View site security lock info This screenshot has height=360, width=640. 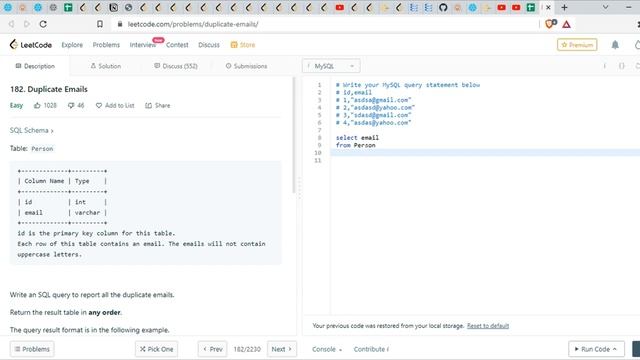click(x=120, y=24)
